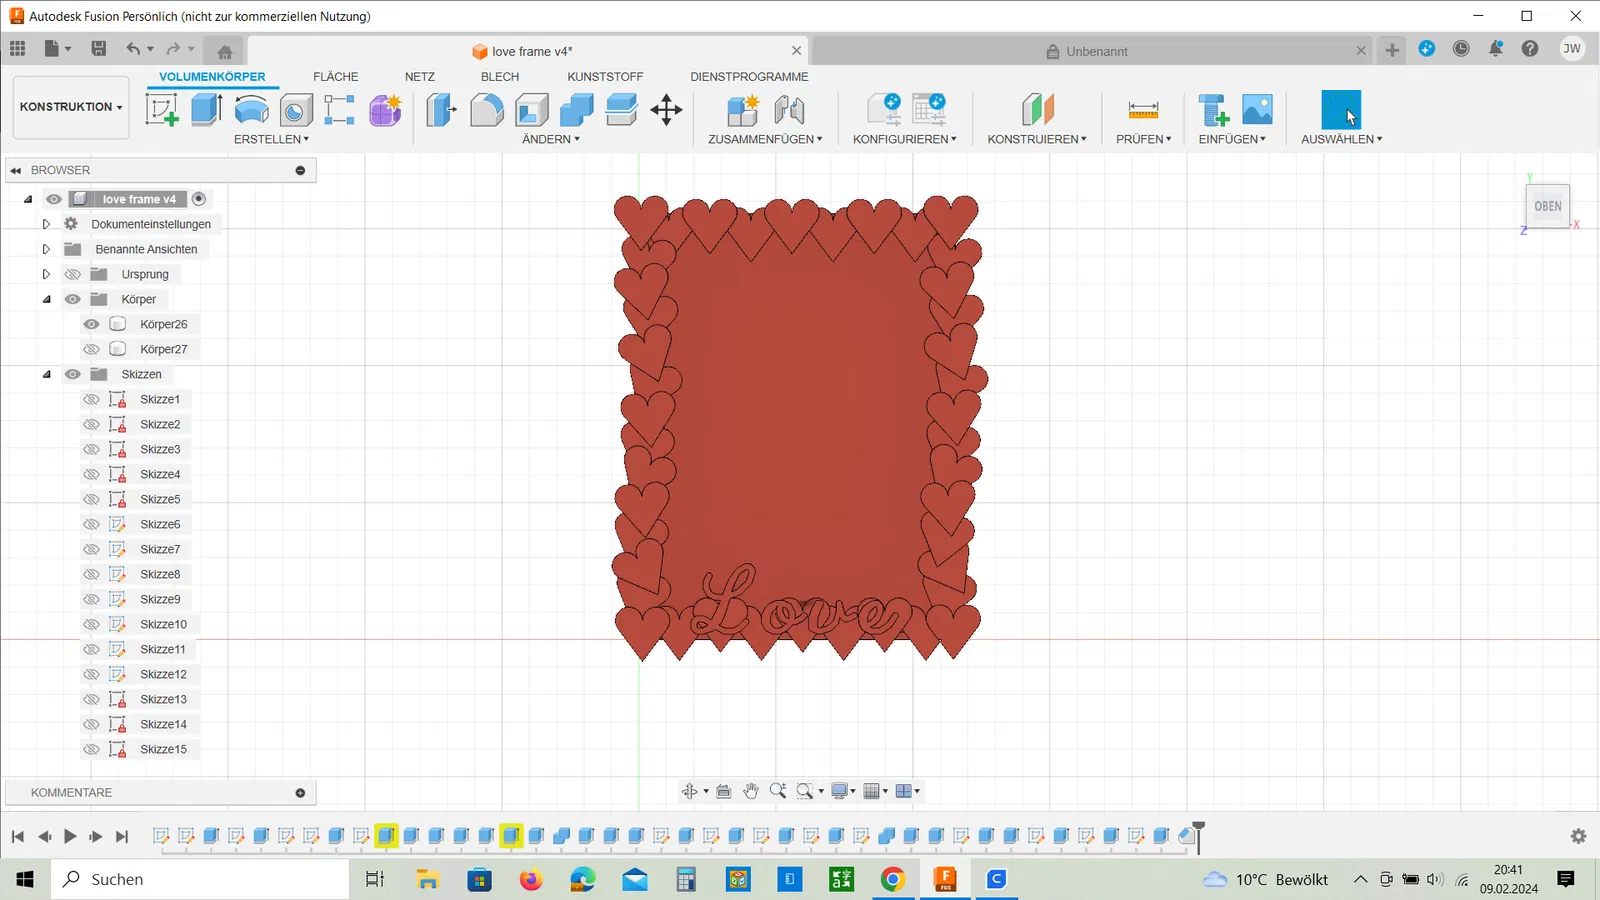Click the Configure Model icon
The width and height of the screenshot is (1600, 900).
tap(884, 109)
